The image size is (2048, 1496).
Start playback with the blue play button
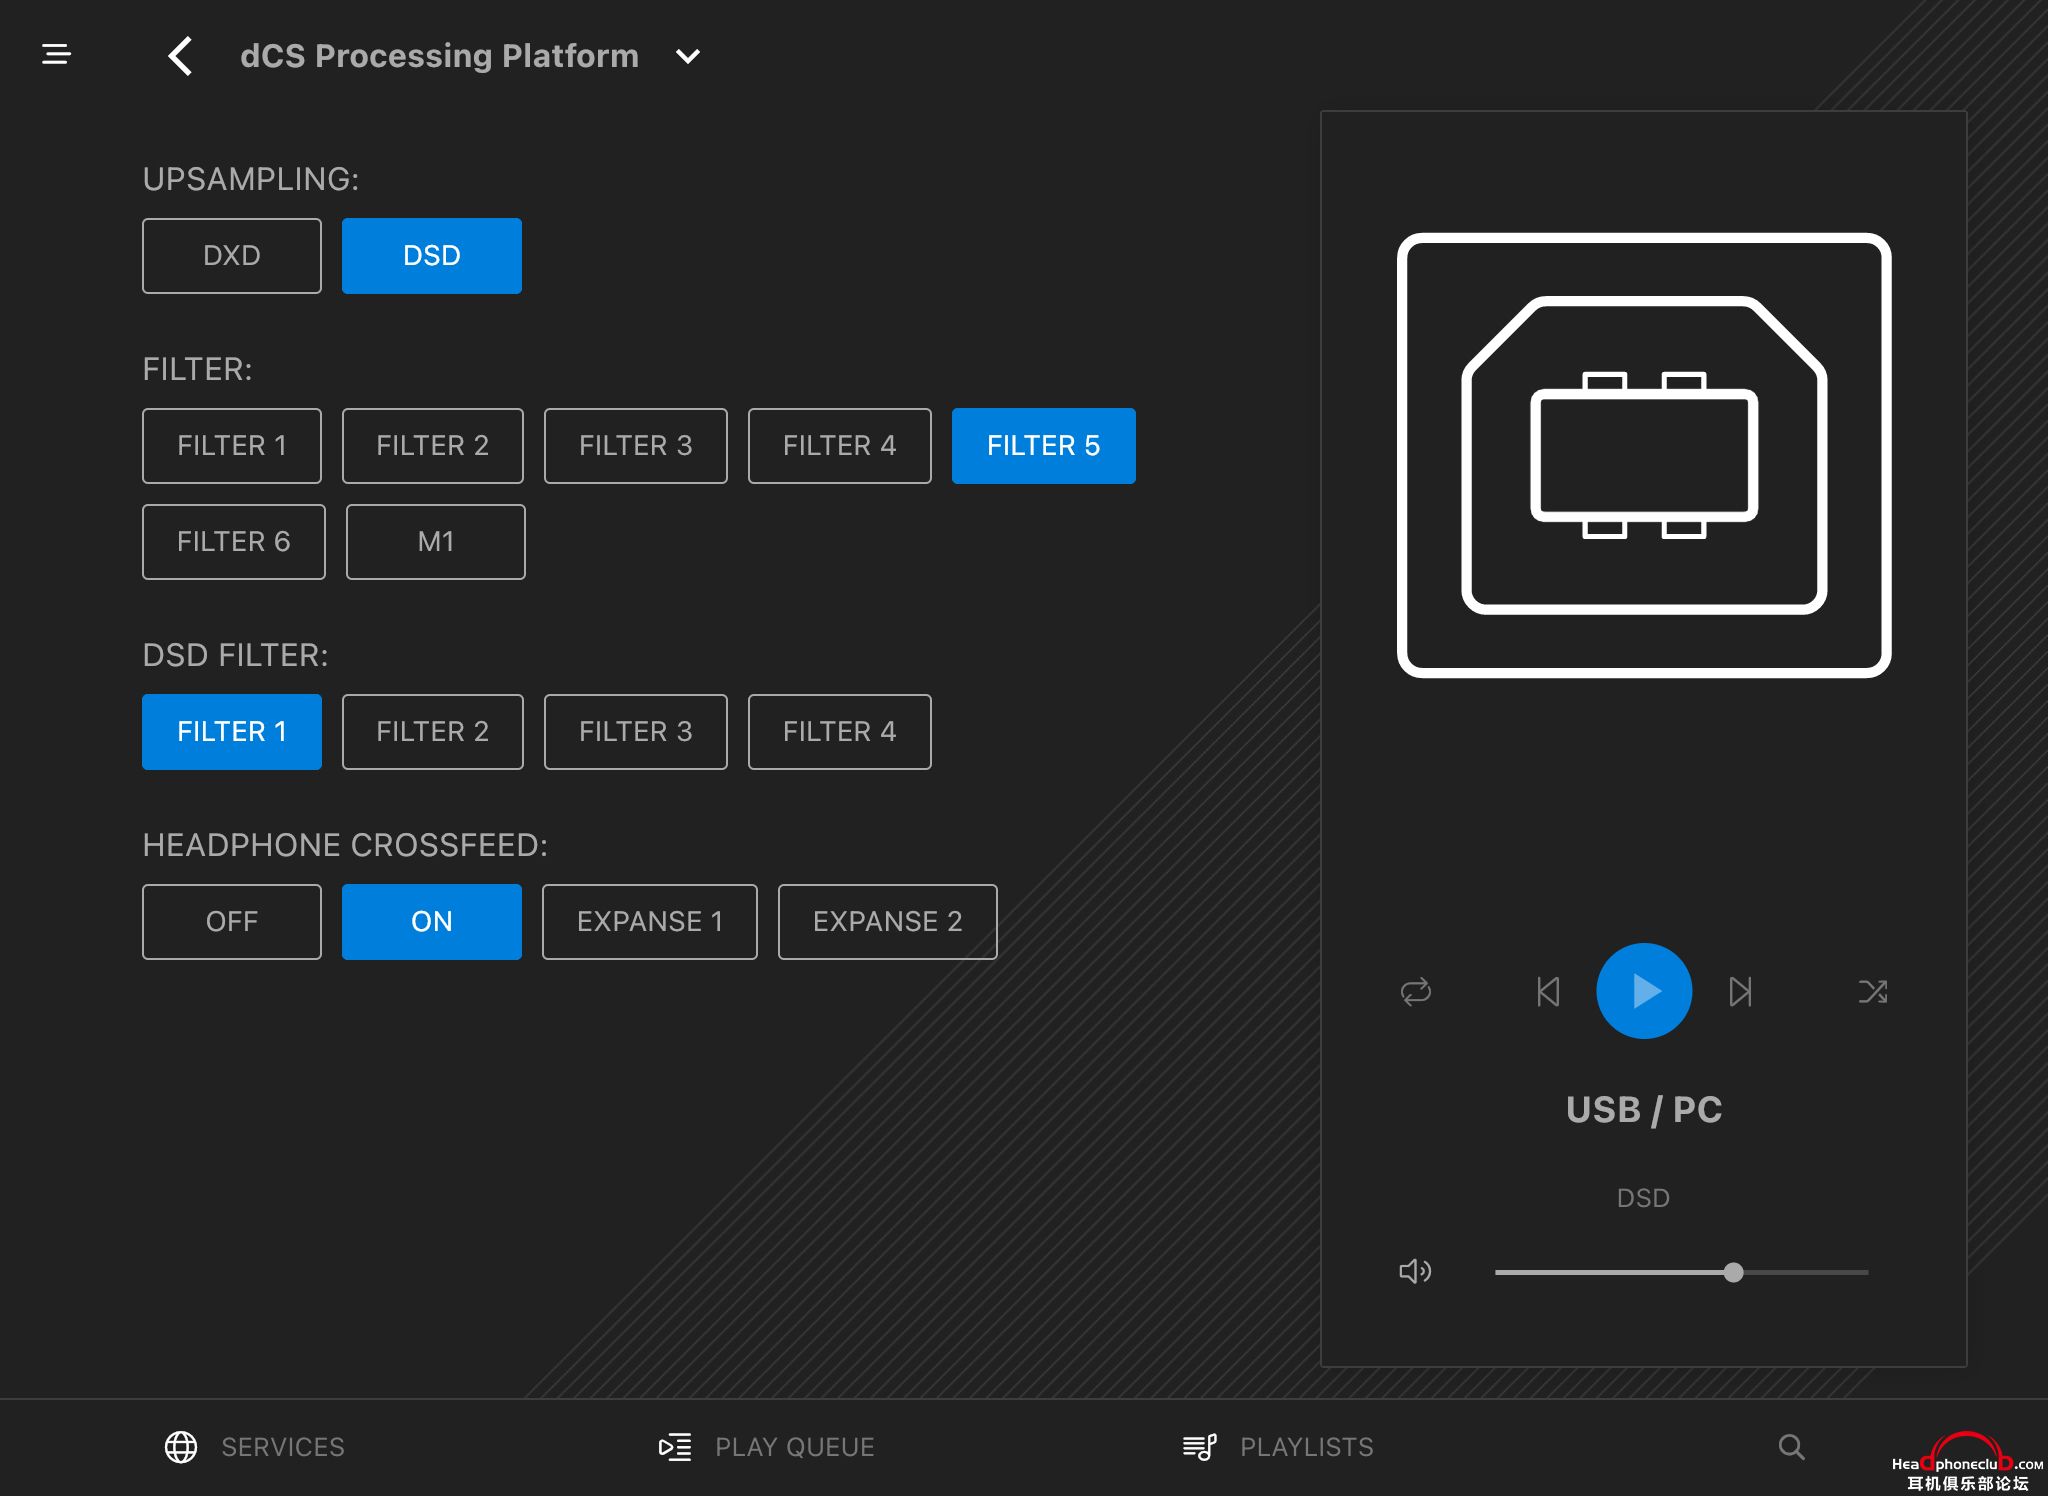point(1644,991)
